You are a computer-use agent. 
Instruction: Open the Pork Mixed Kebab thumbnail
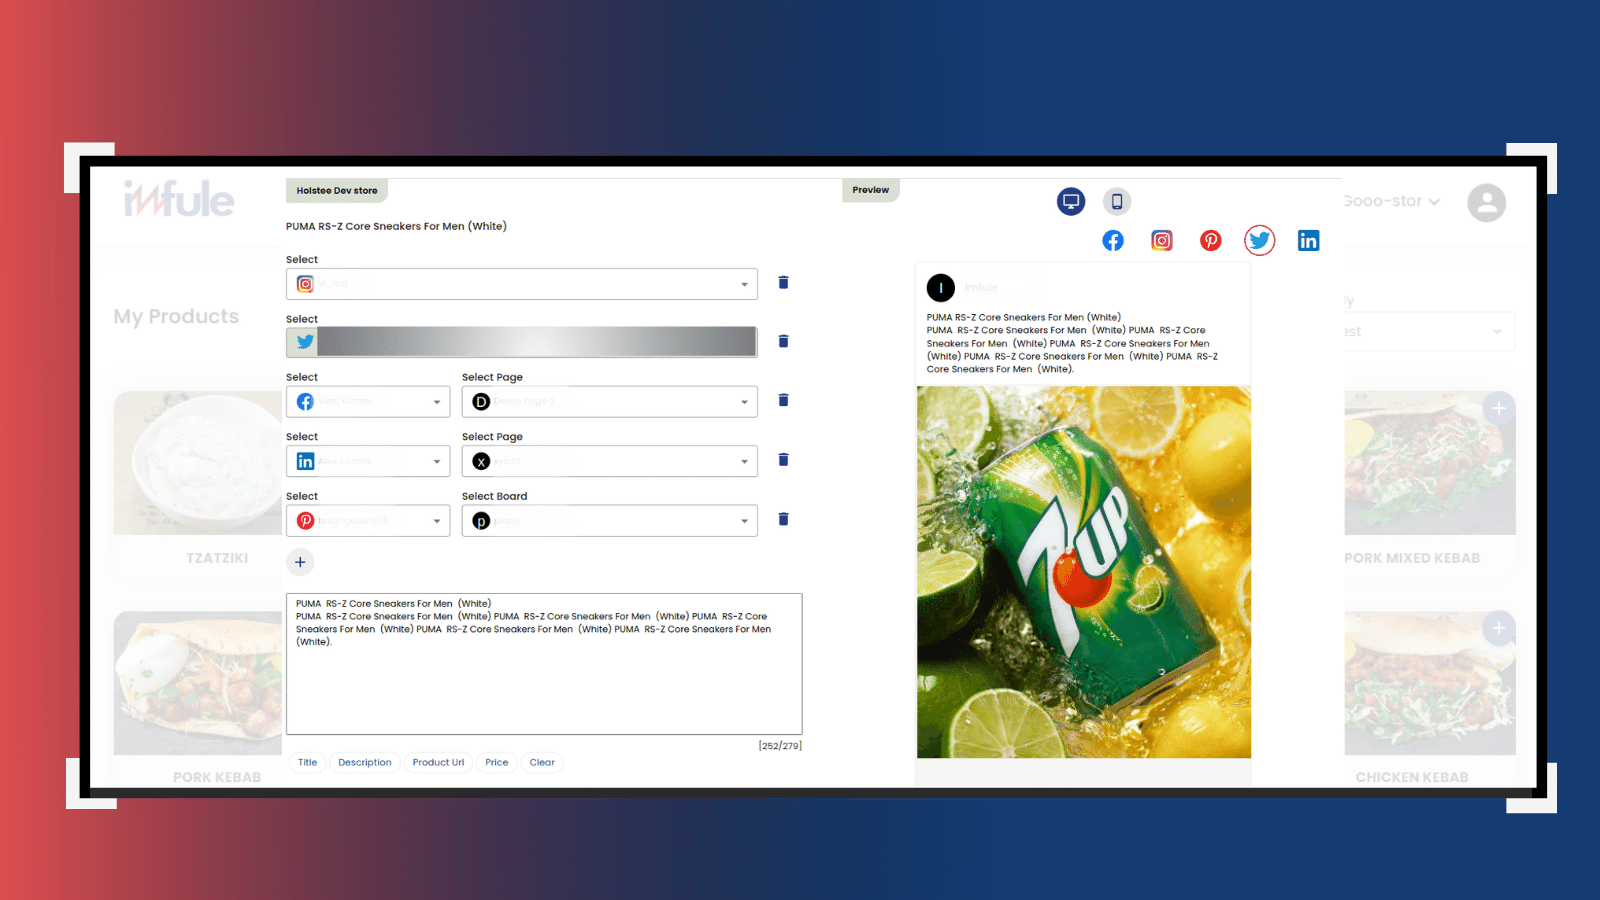(x=1430, y=462)
